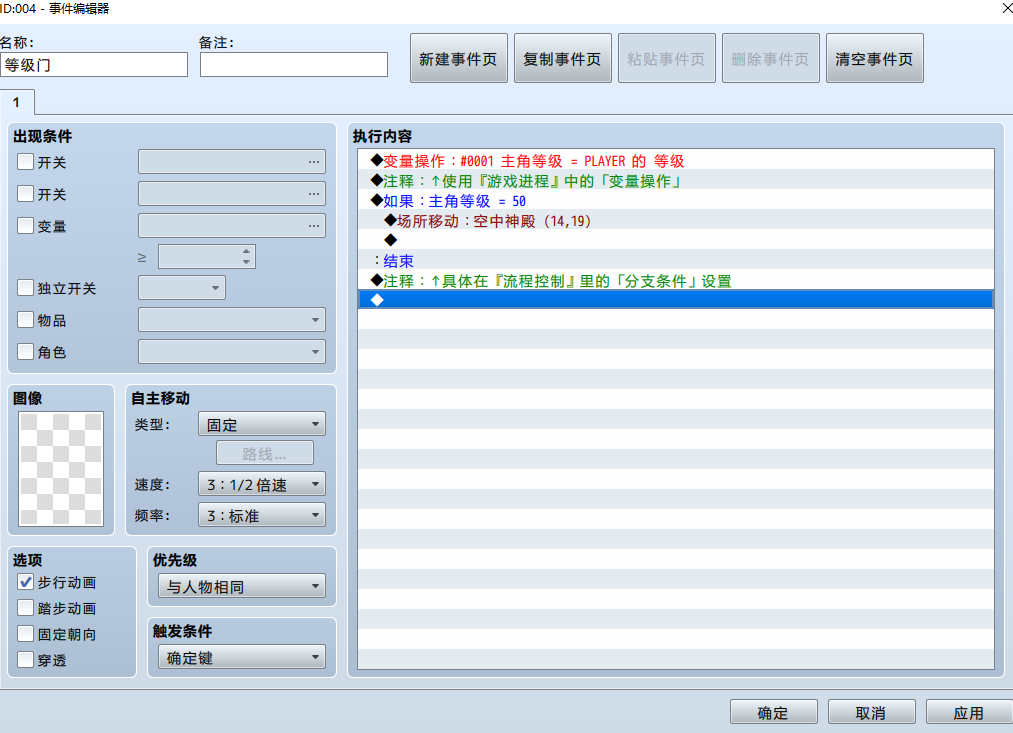
Task: Open the 触发条件 dropdown showing 确定键
Action: point(242,657)
